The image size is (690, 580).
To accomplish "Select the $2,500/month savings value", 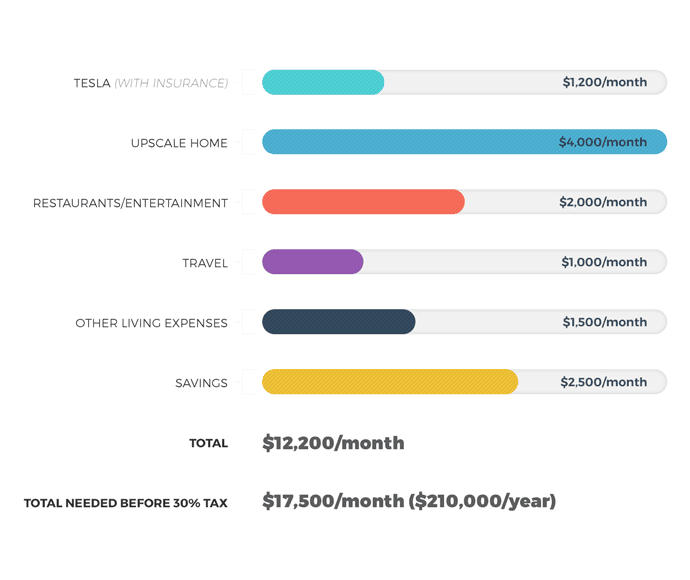I will (603, 382).
